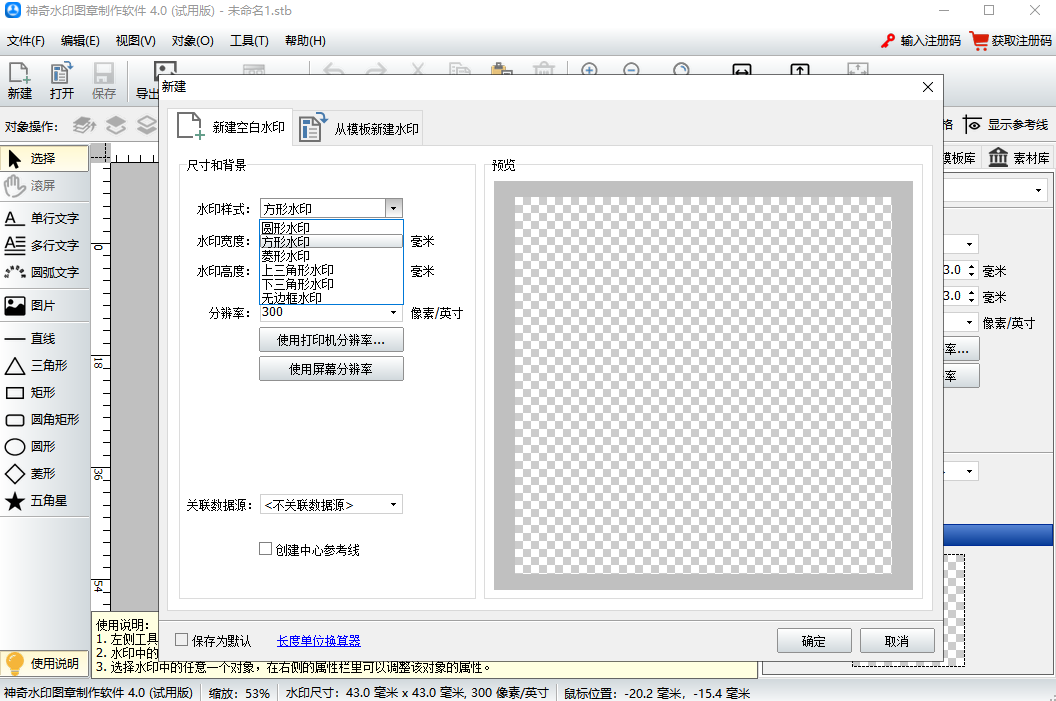Select the 五角星 star tool
Screen dimensions: 1056x701
(44, 500)
